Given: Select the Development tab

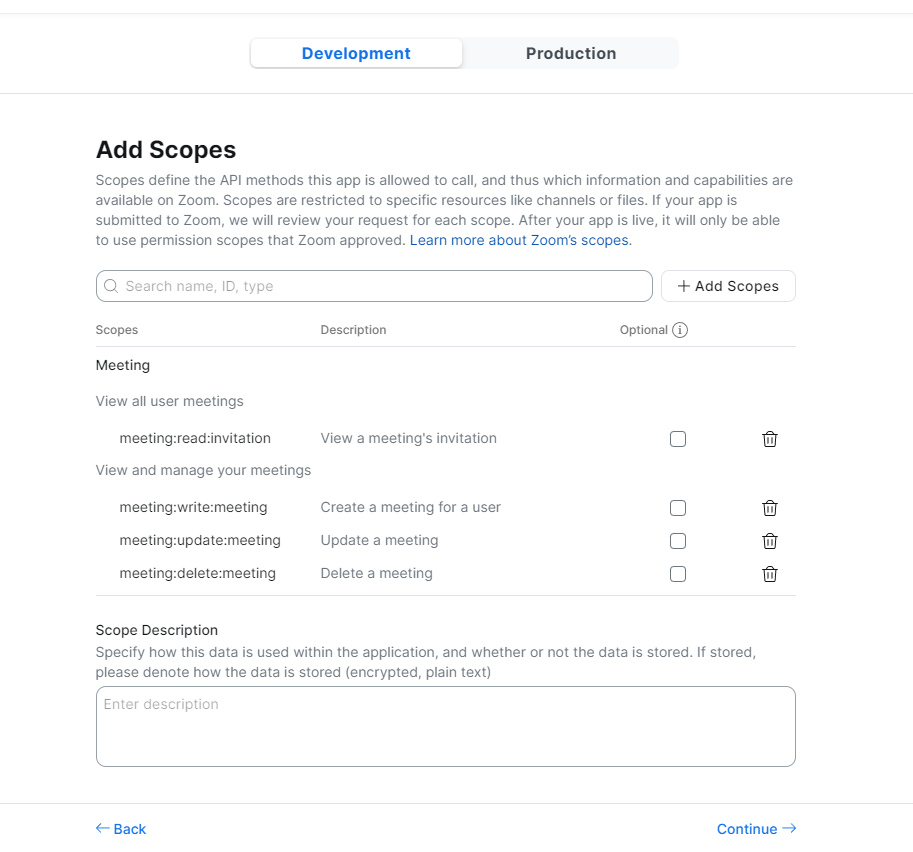Looking at the screenshot, I should pos(356,54).
